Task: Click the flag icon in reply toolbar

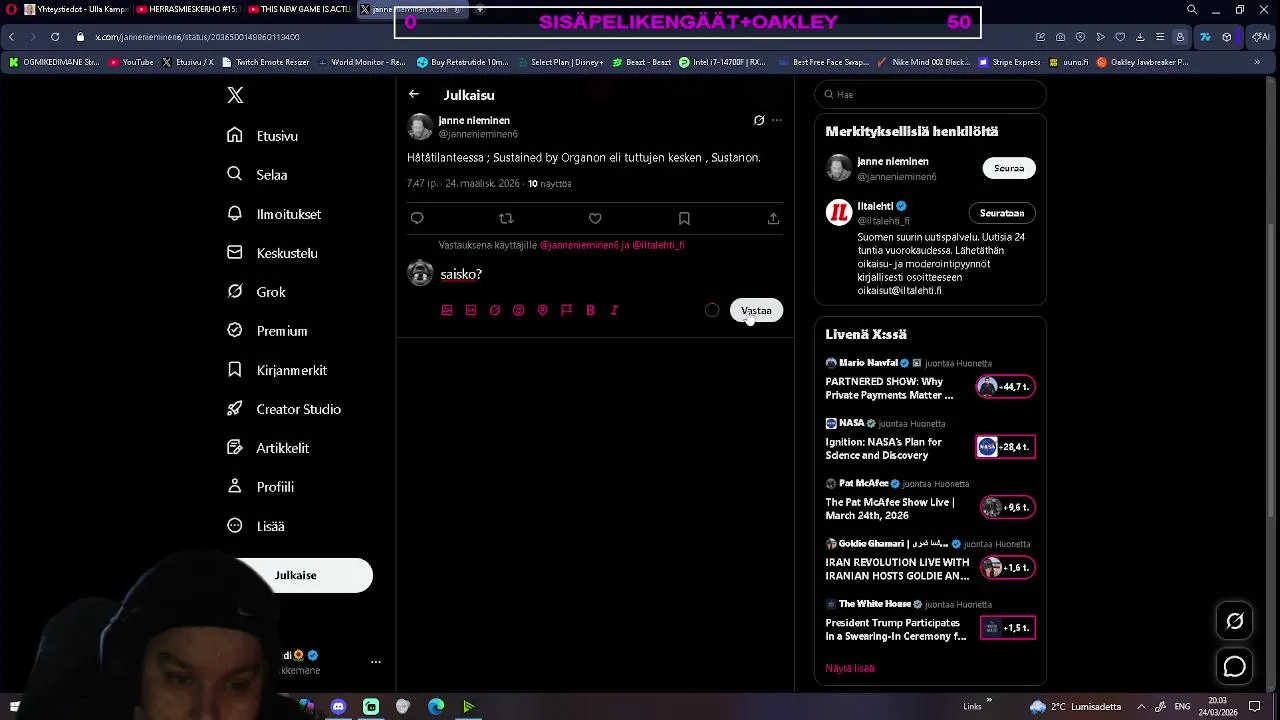Action: pos(566,310)
